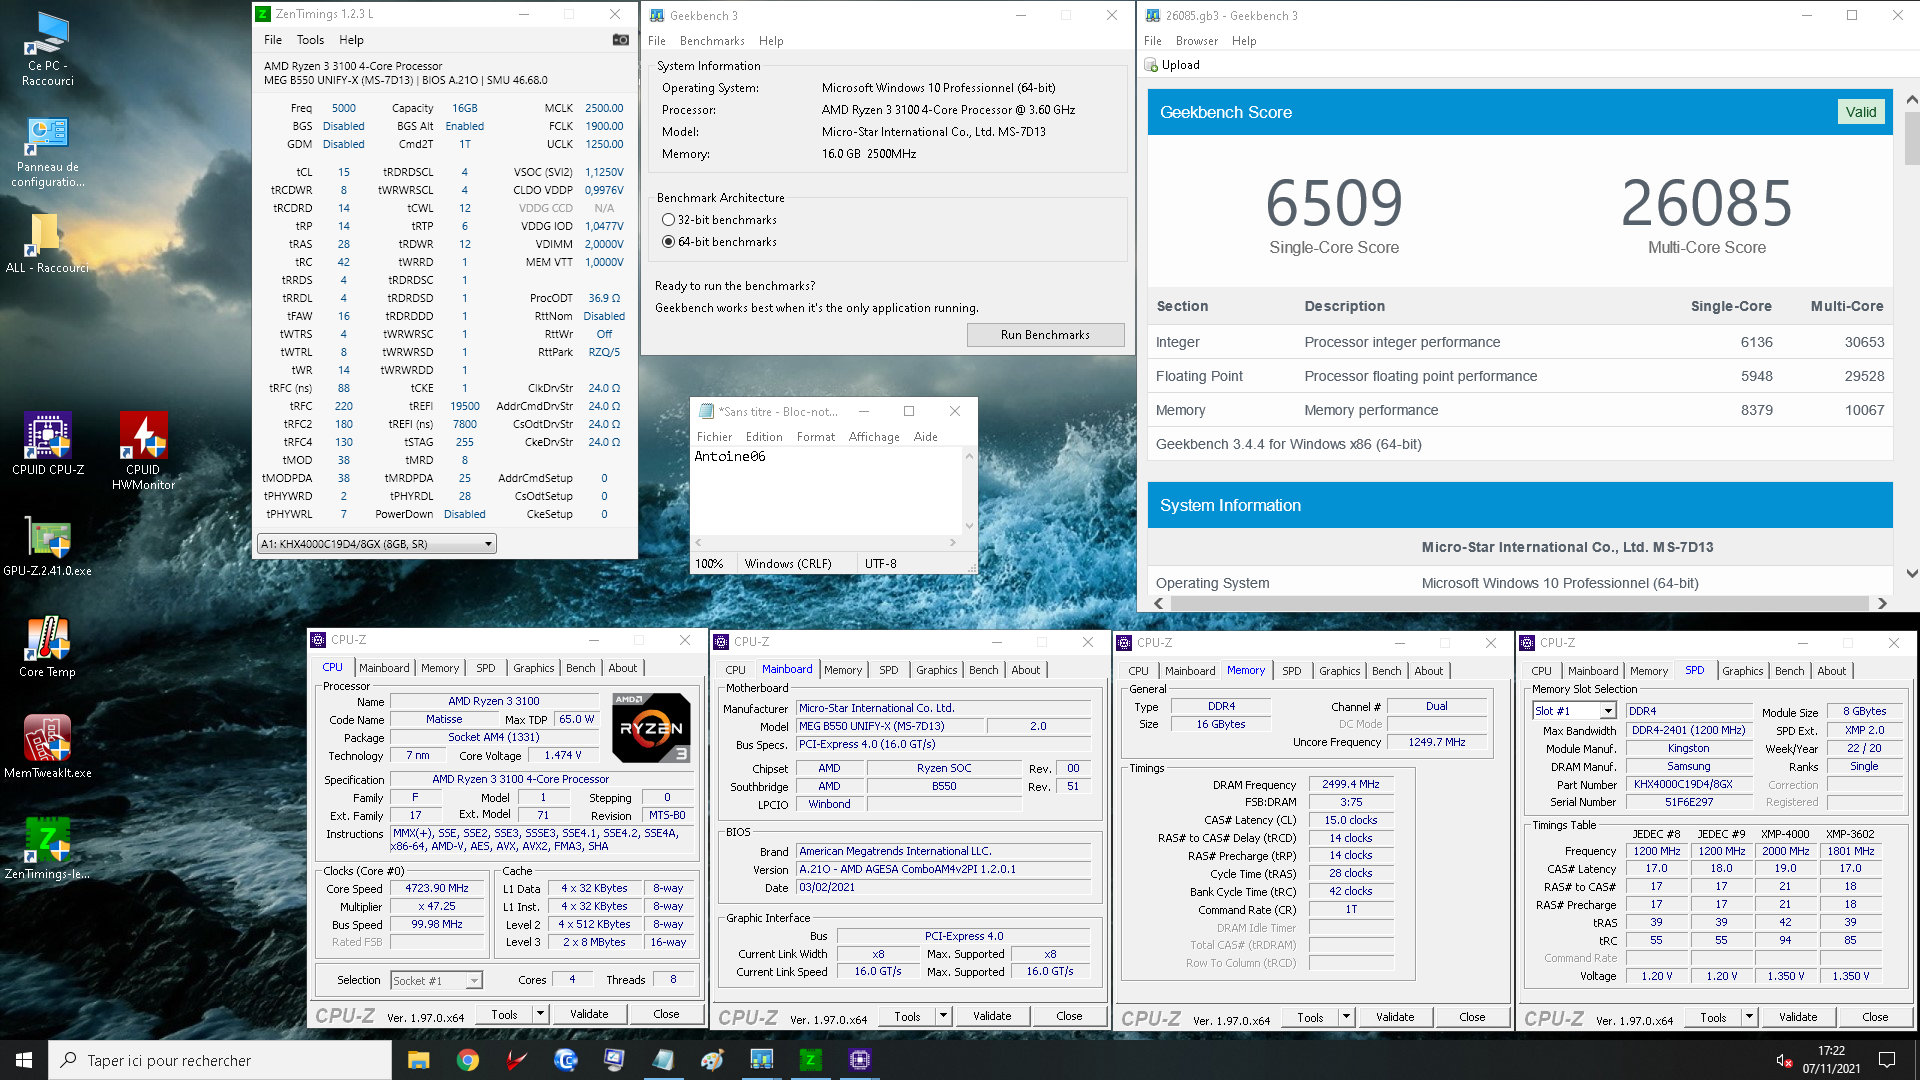1920x1080 pixels.
Task: Open Geekbench Benchmarks menu
Action: pos(712,41)
